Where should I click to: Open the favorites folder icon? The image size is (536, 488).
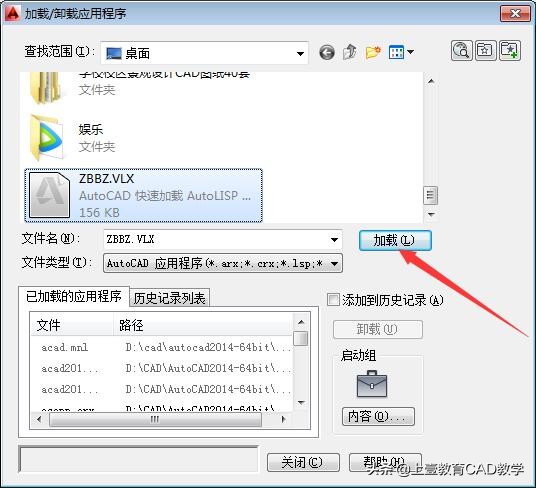pyautogui.click(x=485, y=51)
